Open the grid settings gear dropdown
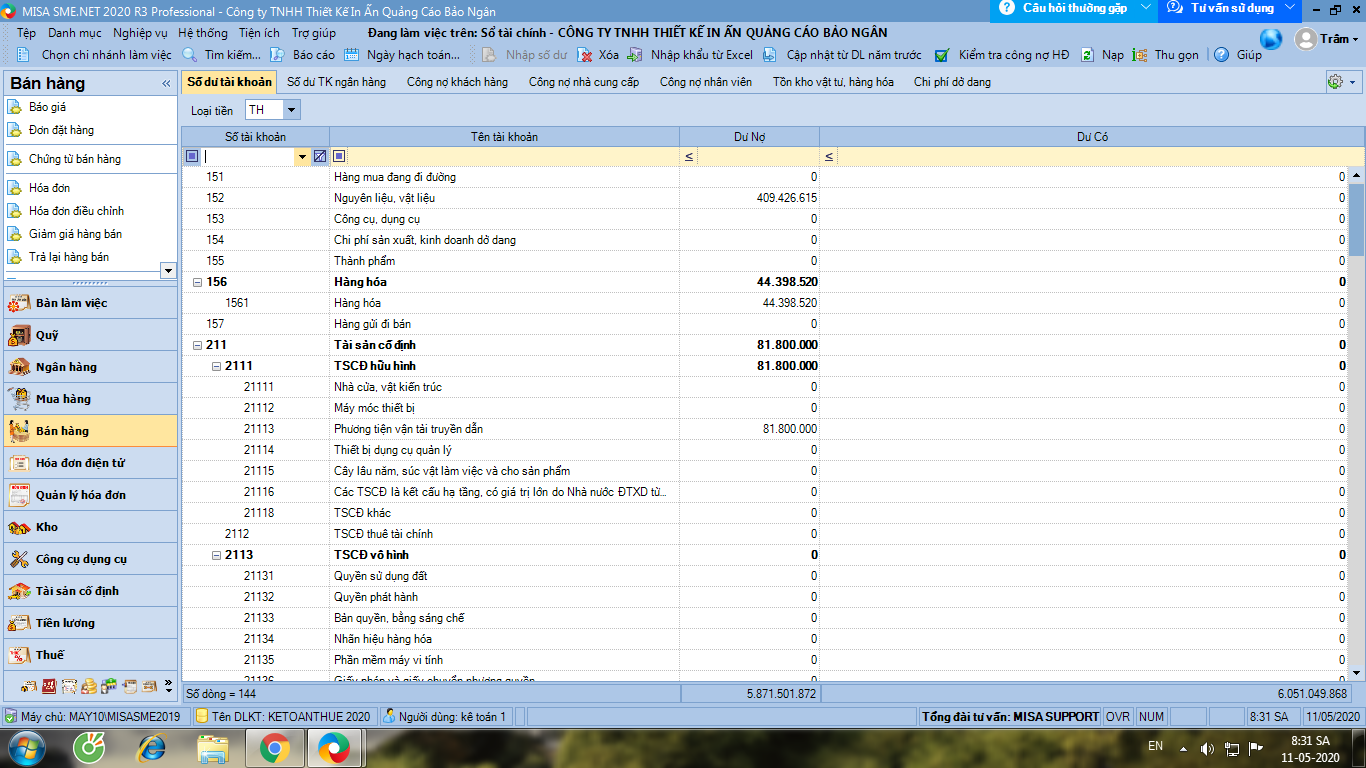This screenshot has height=768, width=1366. pyautogui.click(x=1341, y=82)
